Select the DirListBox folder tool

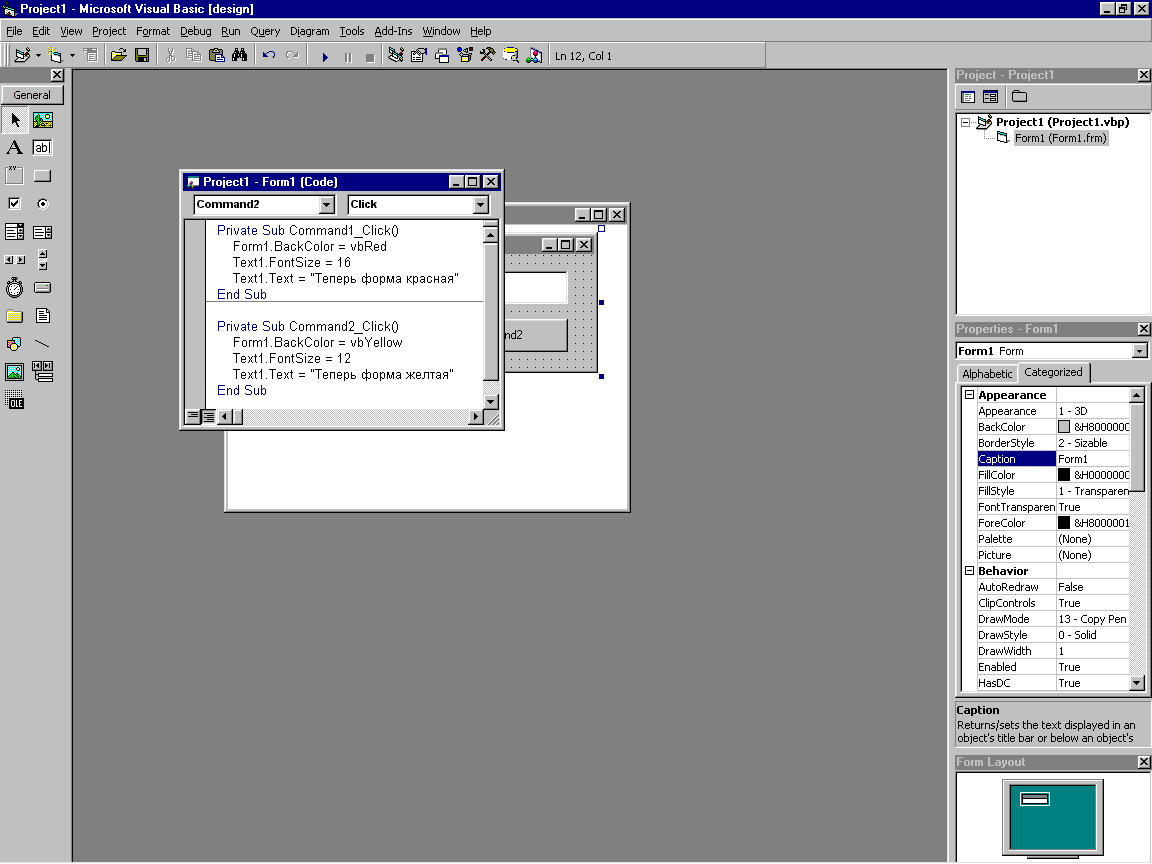pyautogui.click(x=15, y=316)
